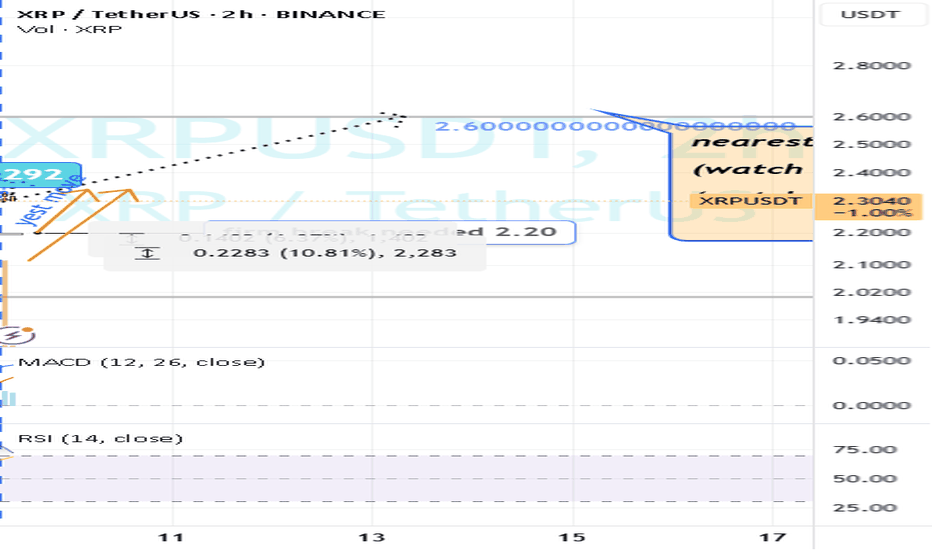
Task: Click date 17 on the time axis
Action: [x=773, y=538]
